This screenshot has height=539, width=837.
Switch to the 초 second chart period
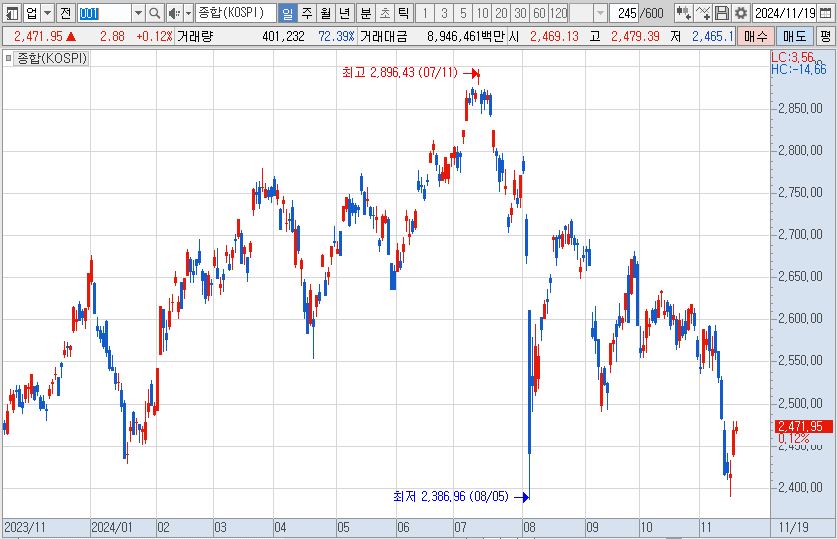point(385,13)
